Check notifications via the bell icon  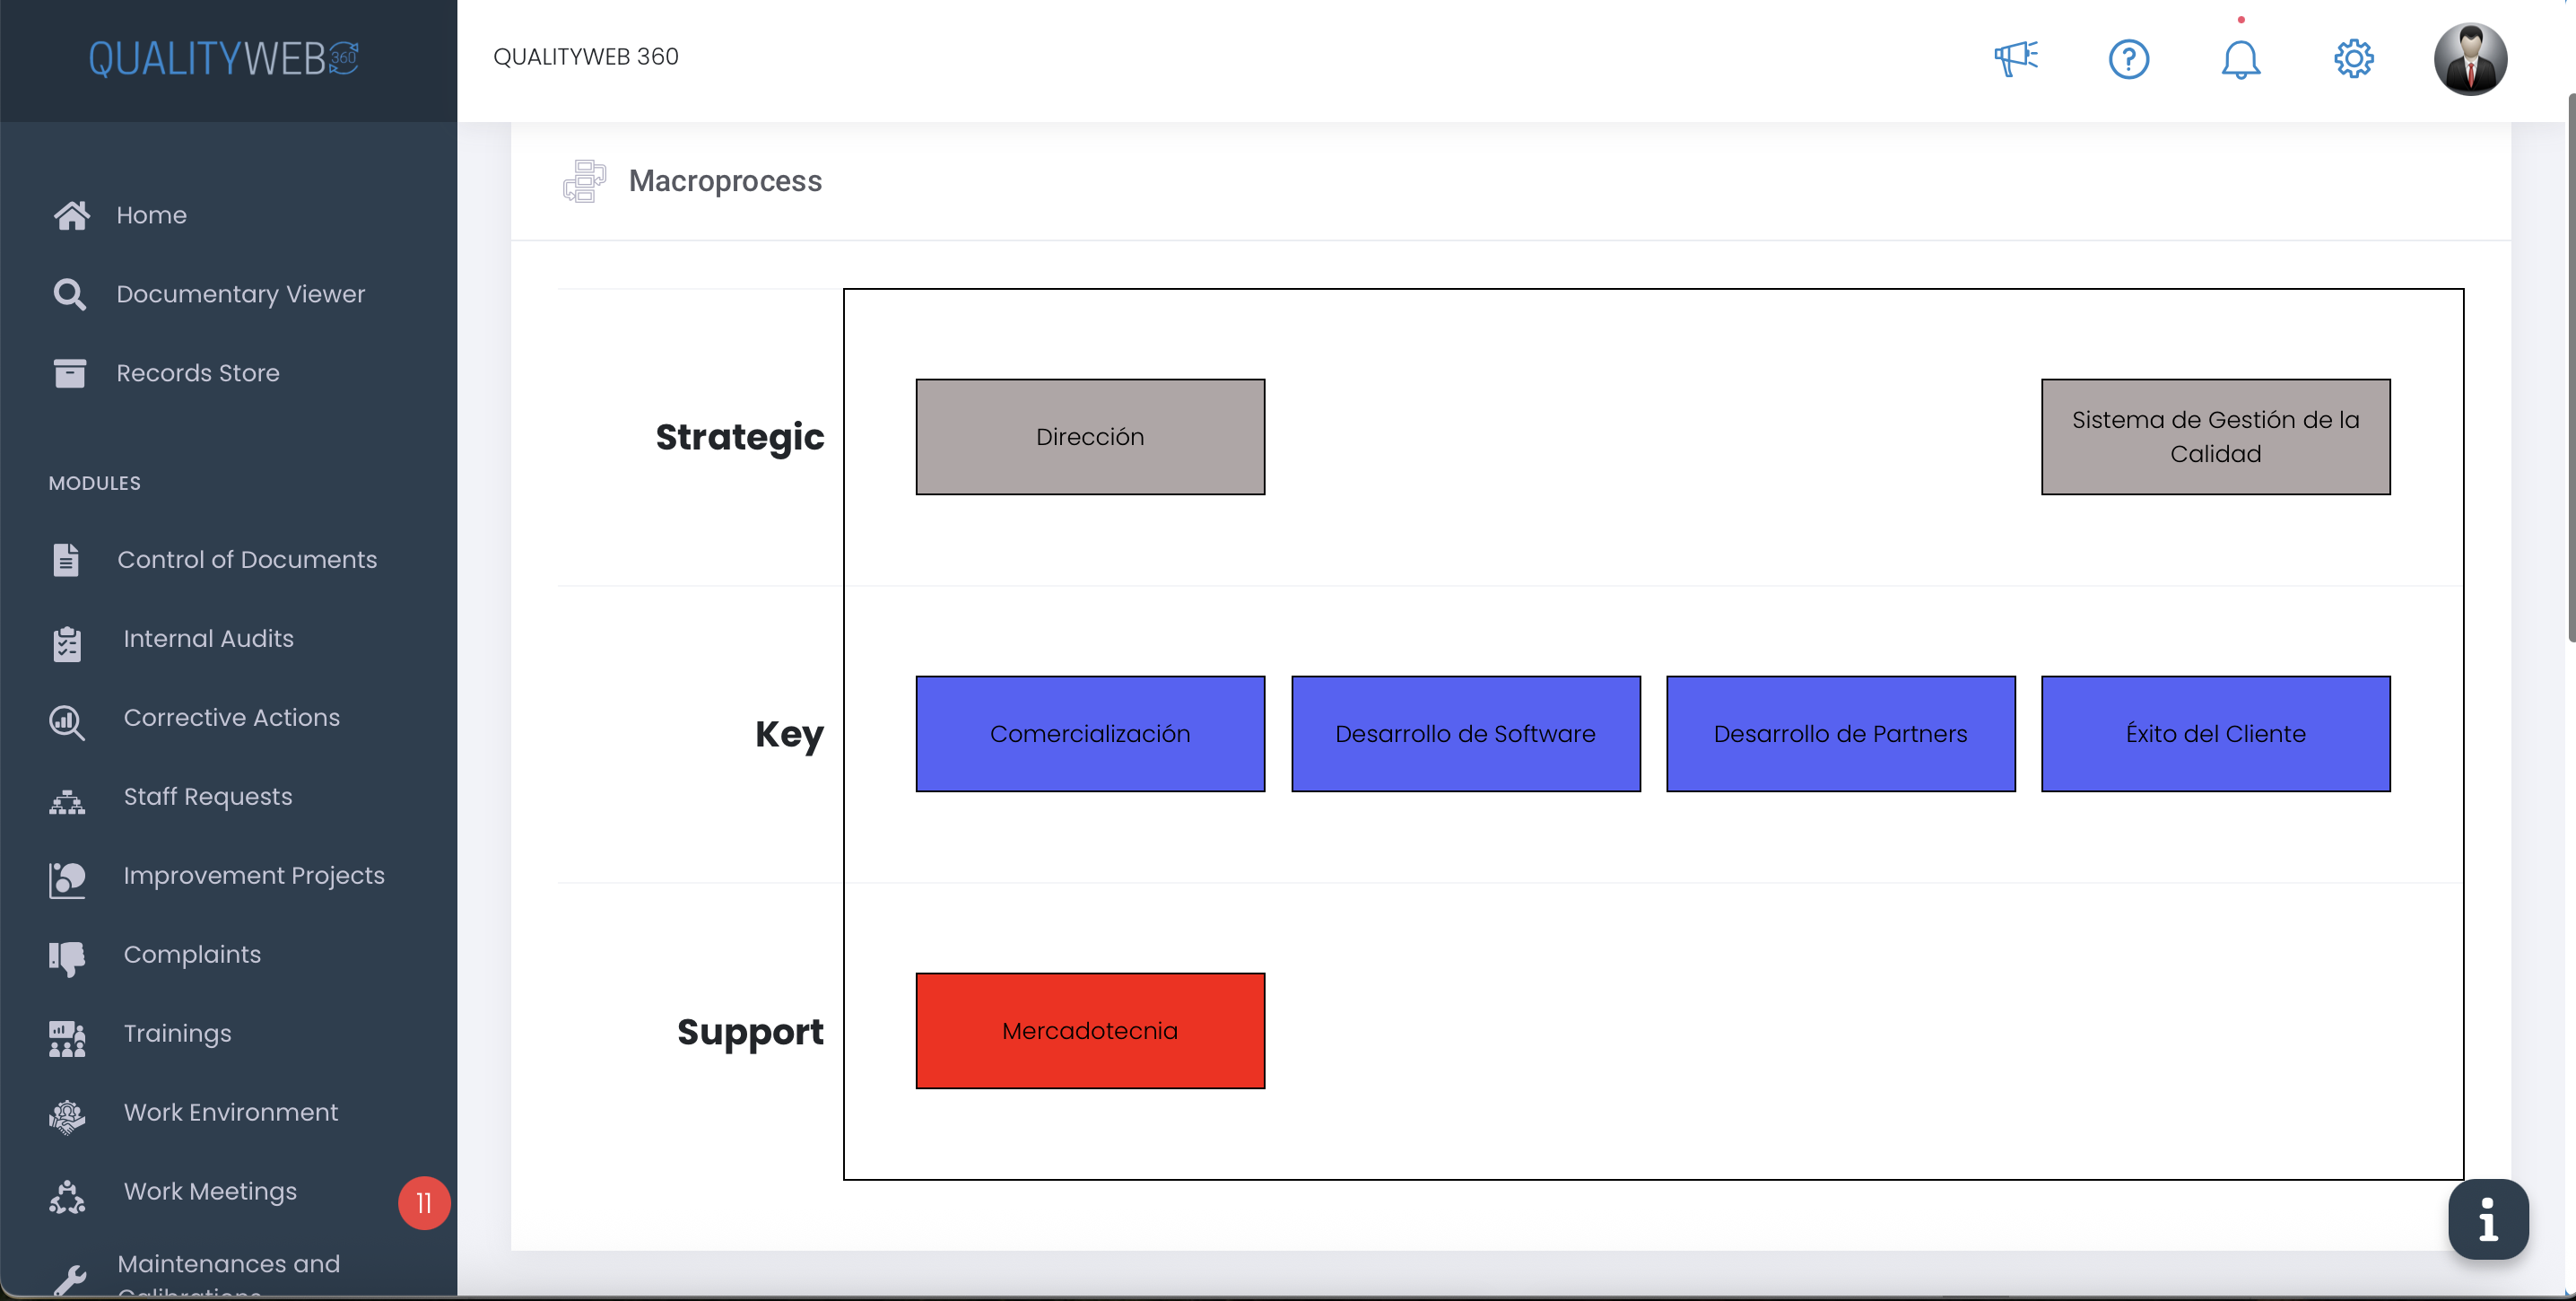pyautogui.click(x=2241, y=58)
